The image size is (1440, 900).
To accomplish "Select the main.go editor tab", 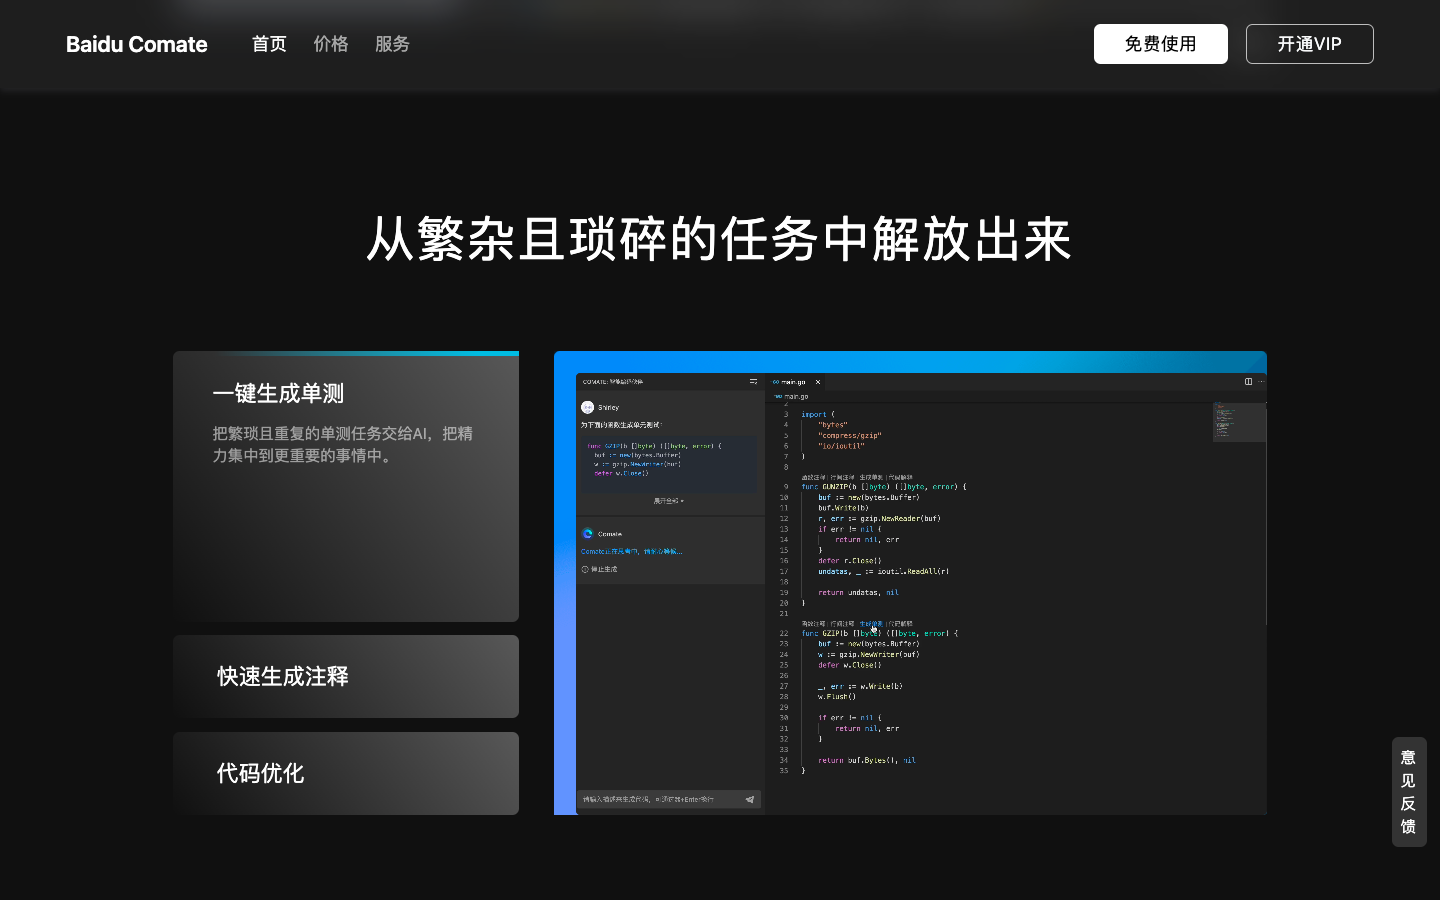I will point(793,382).
